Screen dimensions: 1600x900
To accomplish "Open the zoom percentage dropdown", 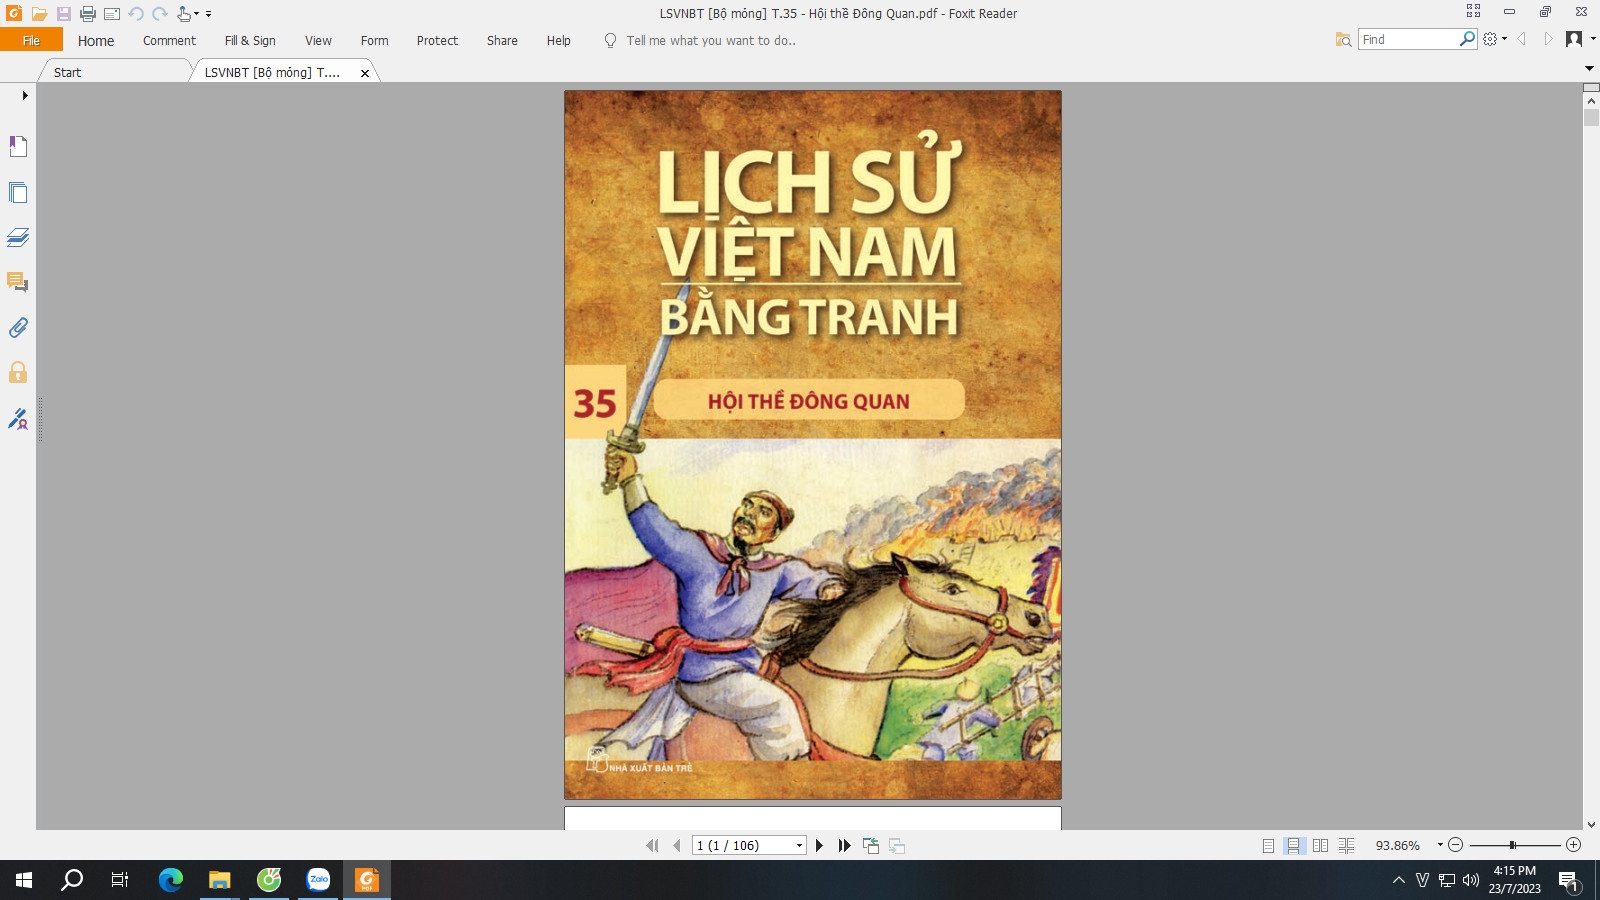I will [x=1440, y=845].
